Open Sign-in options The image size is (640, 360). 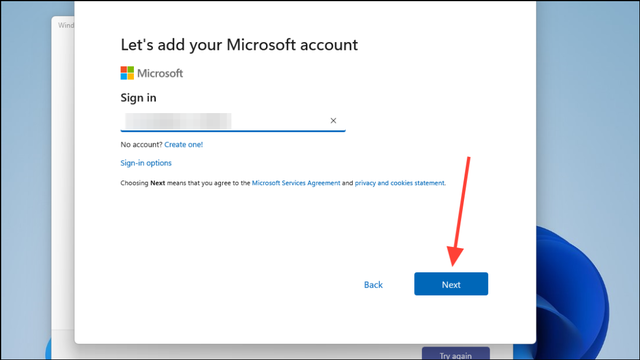[x=146, y=163]
